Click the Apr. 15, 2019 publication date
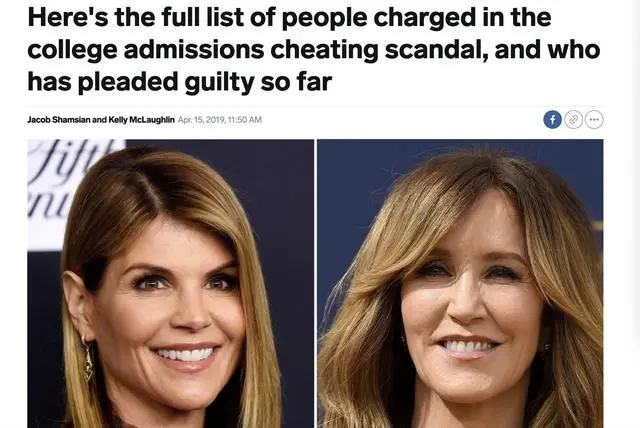Viewport: 640px width, 428px height. [x=201, y=120]
